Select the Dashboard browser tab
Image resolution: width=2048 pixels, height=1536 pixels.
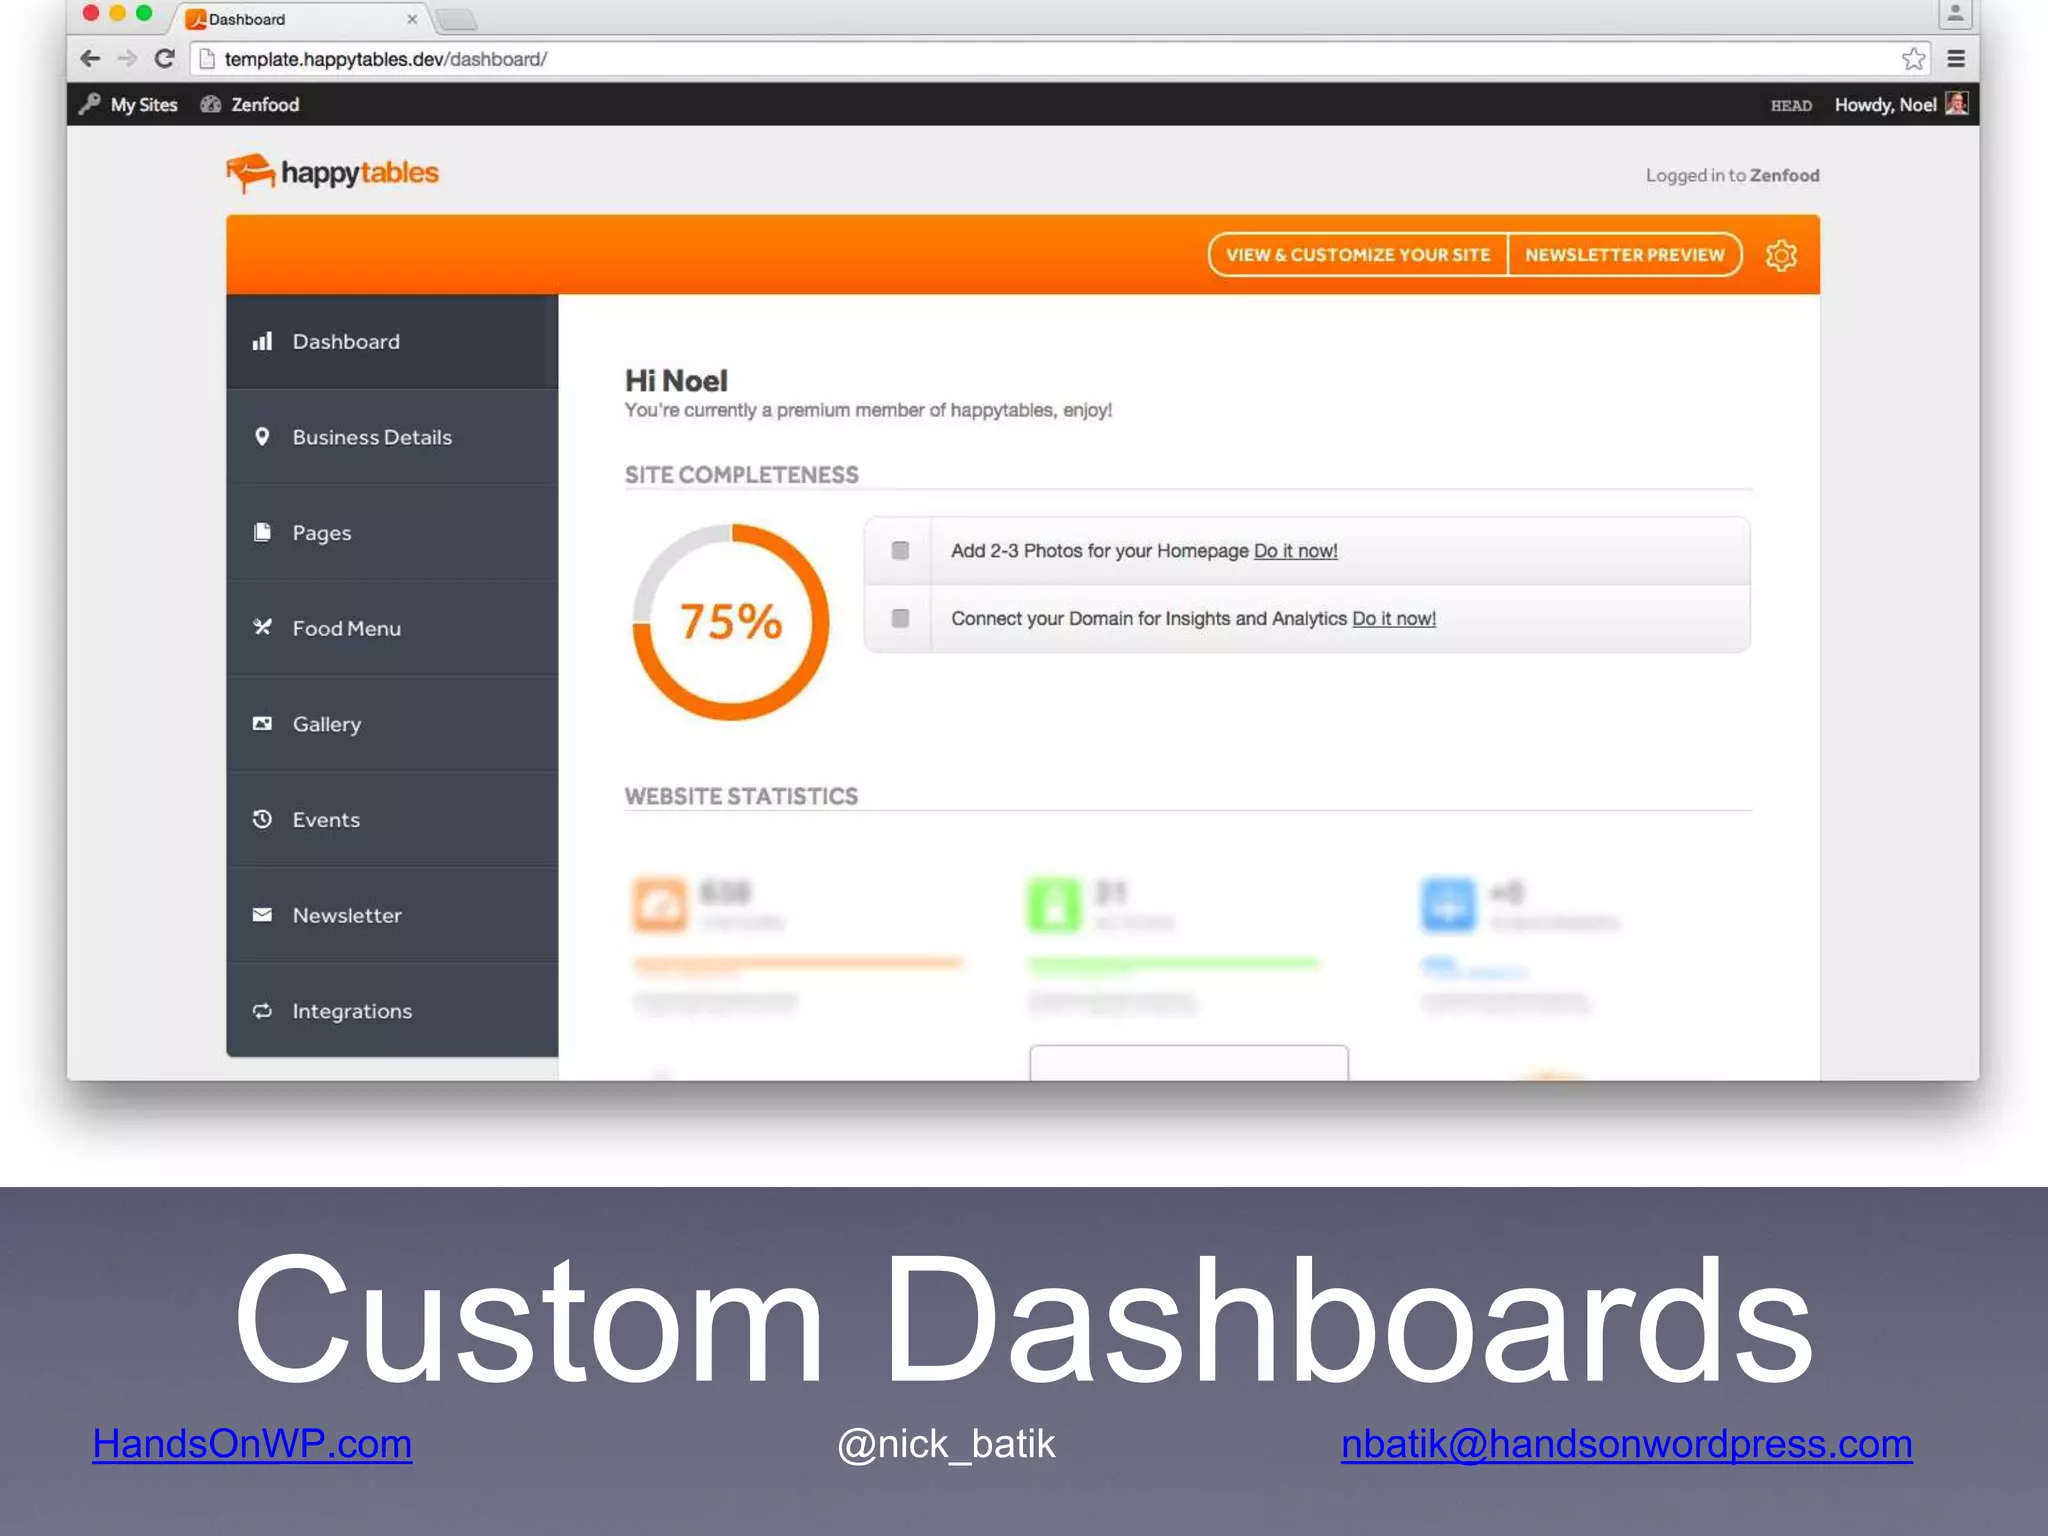click(300, 19)
